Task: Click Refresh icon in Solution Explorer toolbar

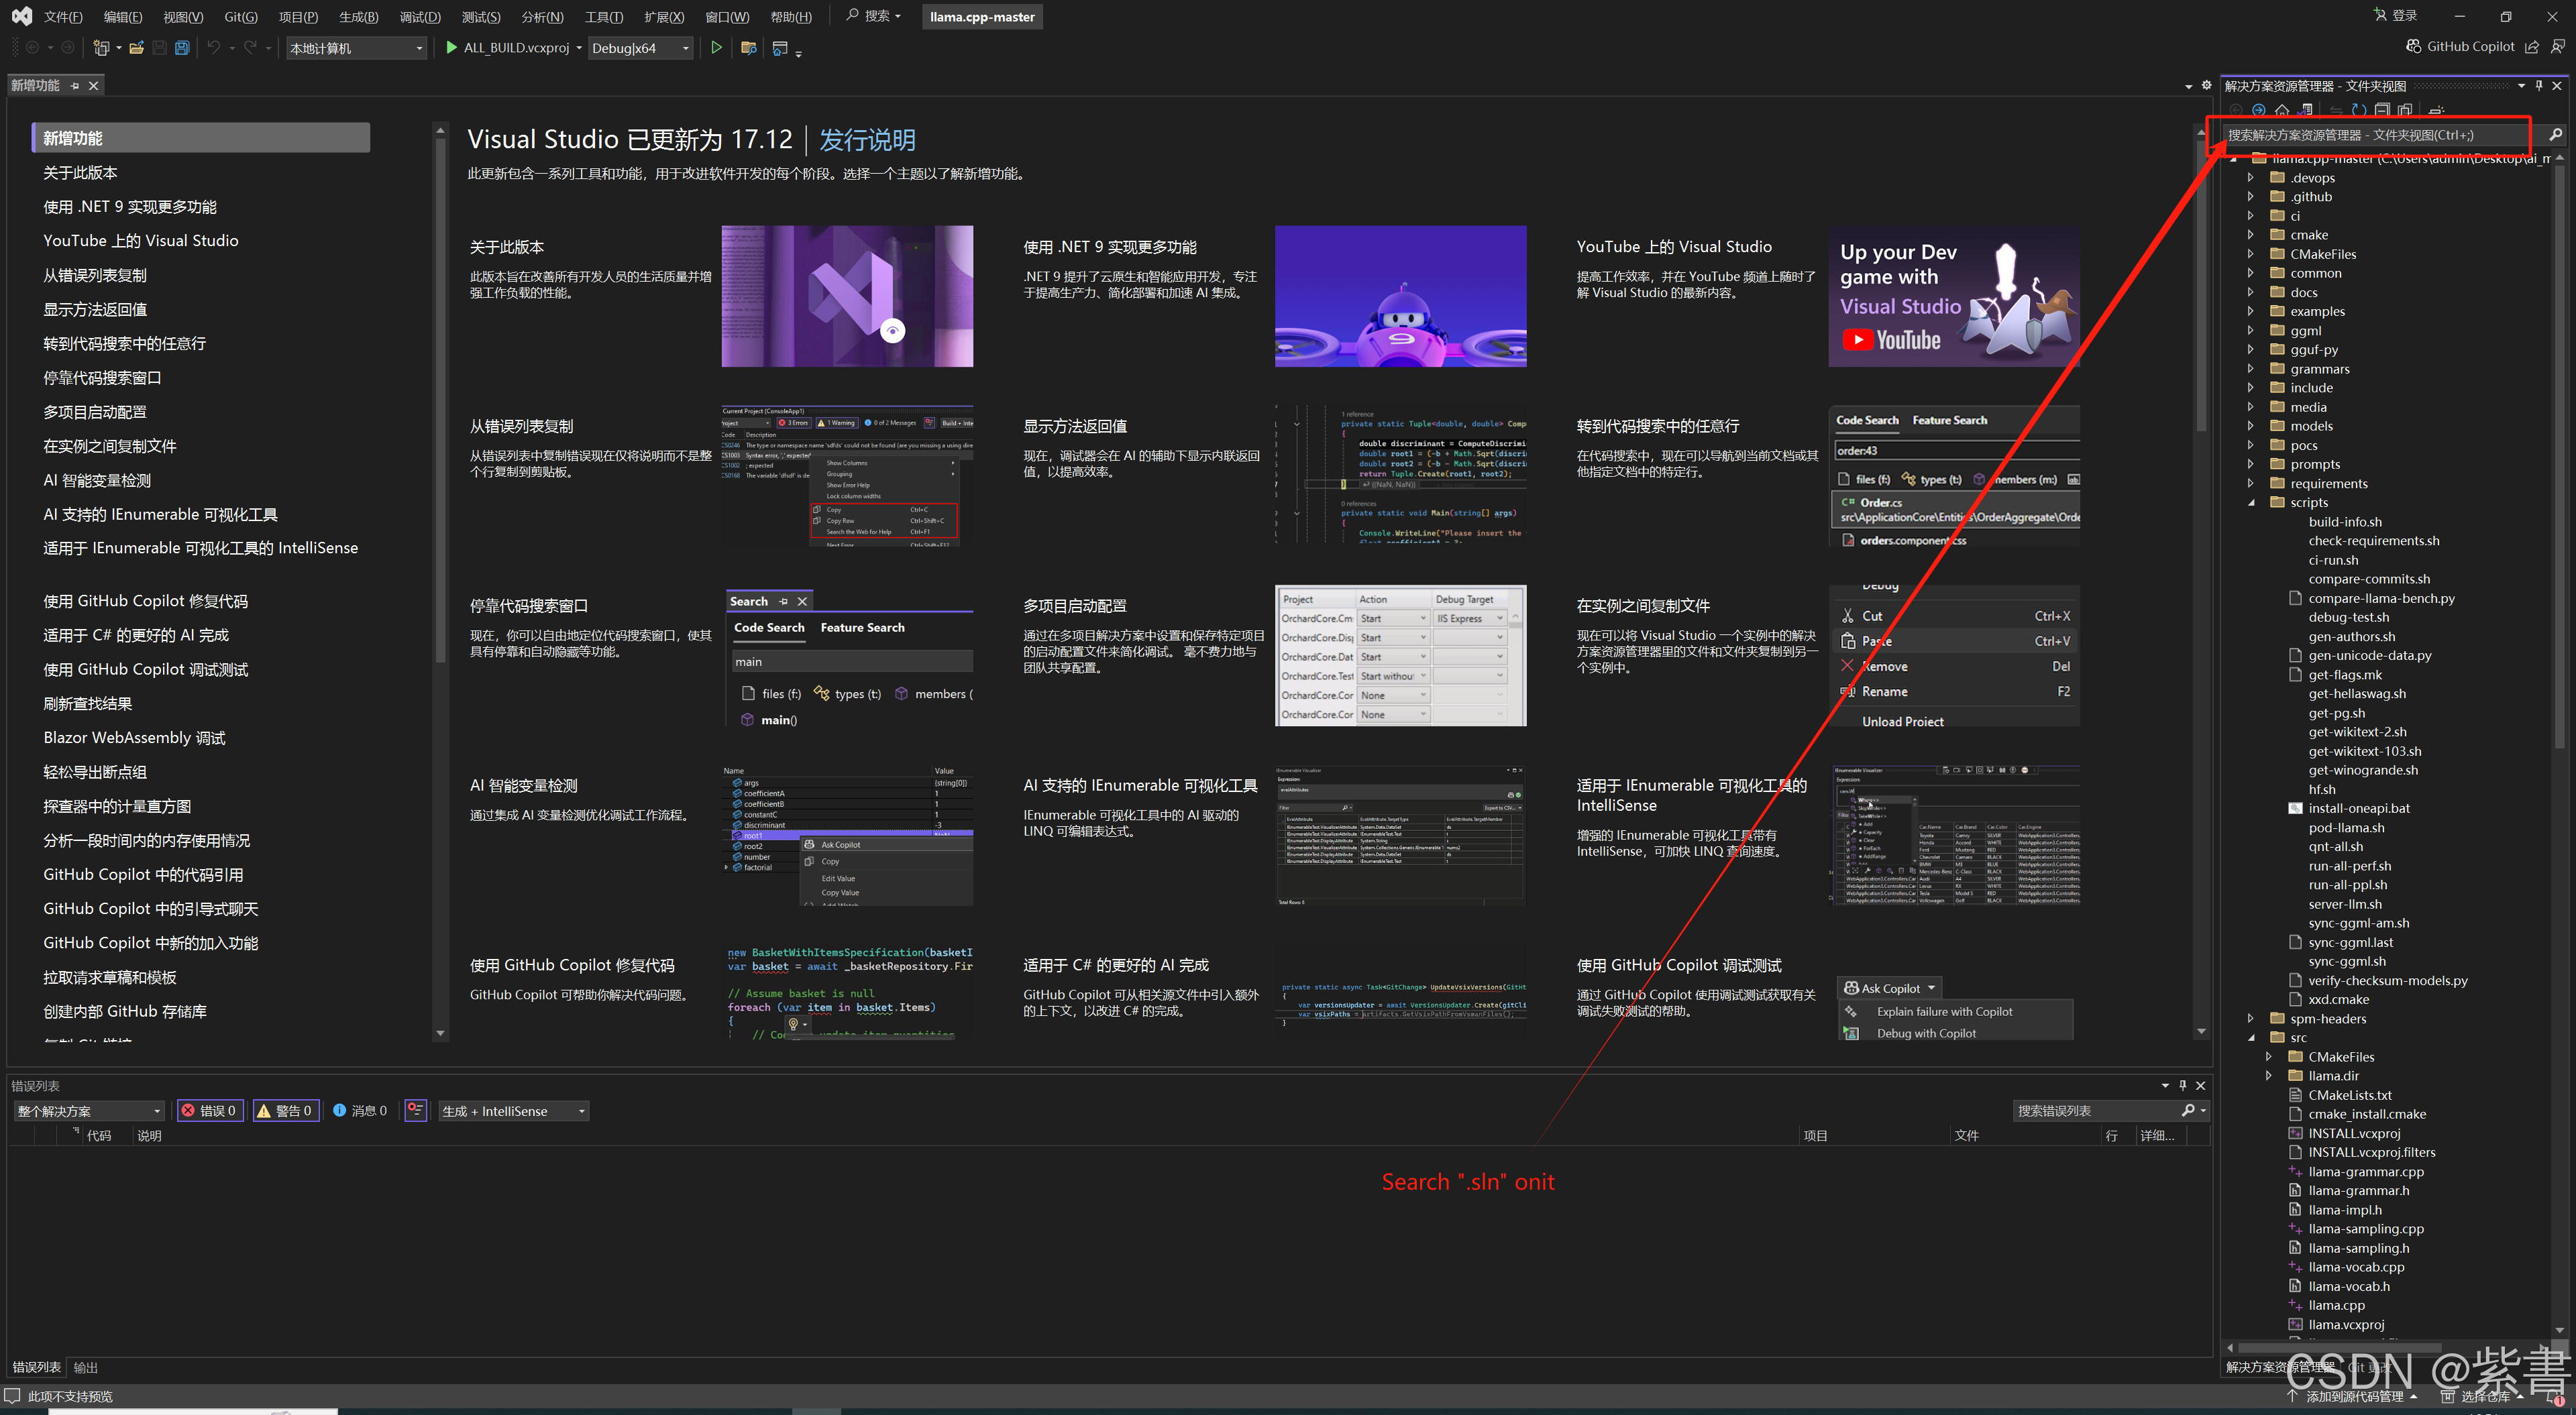Action: 2359,109
